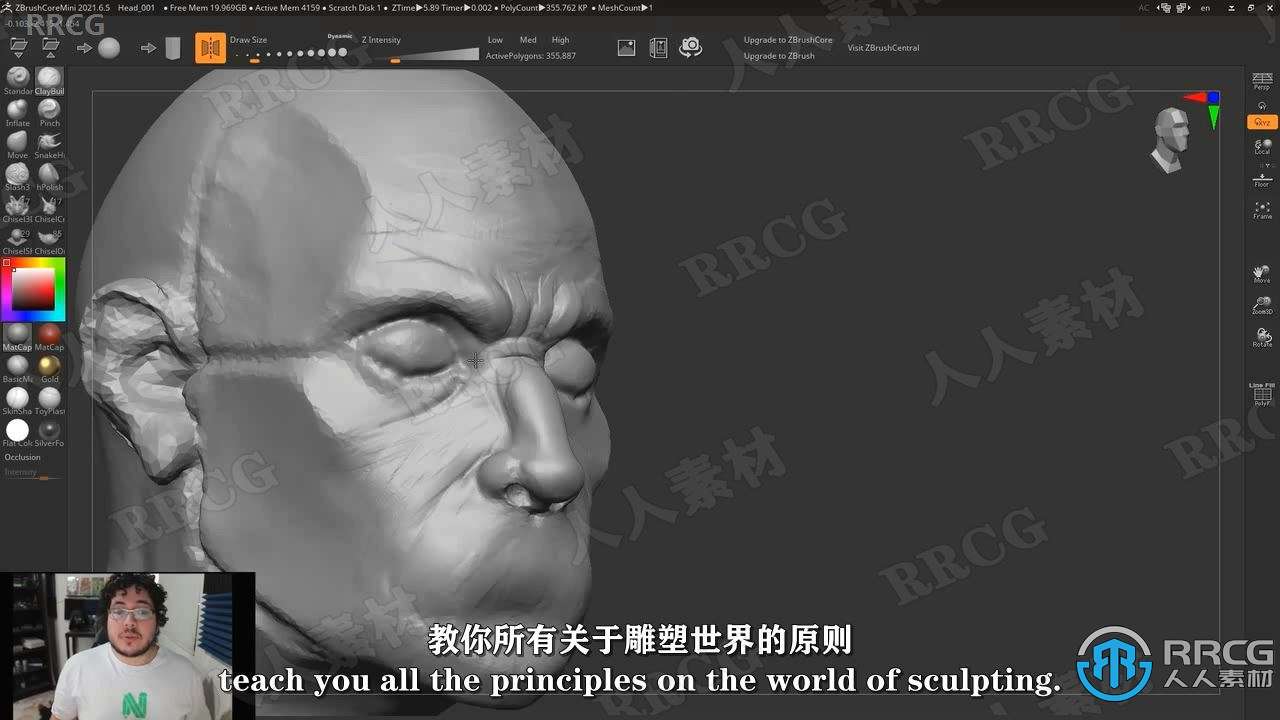
Task: Apply the Gold material
Action: coord(49,369)
